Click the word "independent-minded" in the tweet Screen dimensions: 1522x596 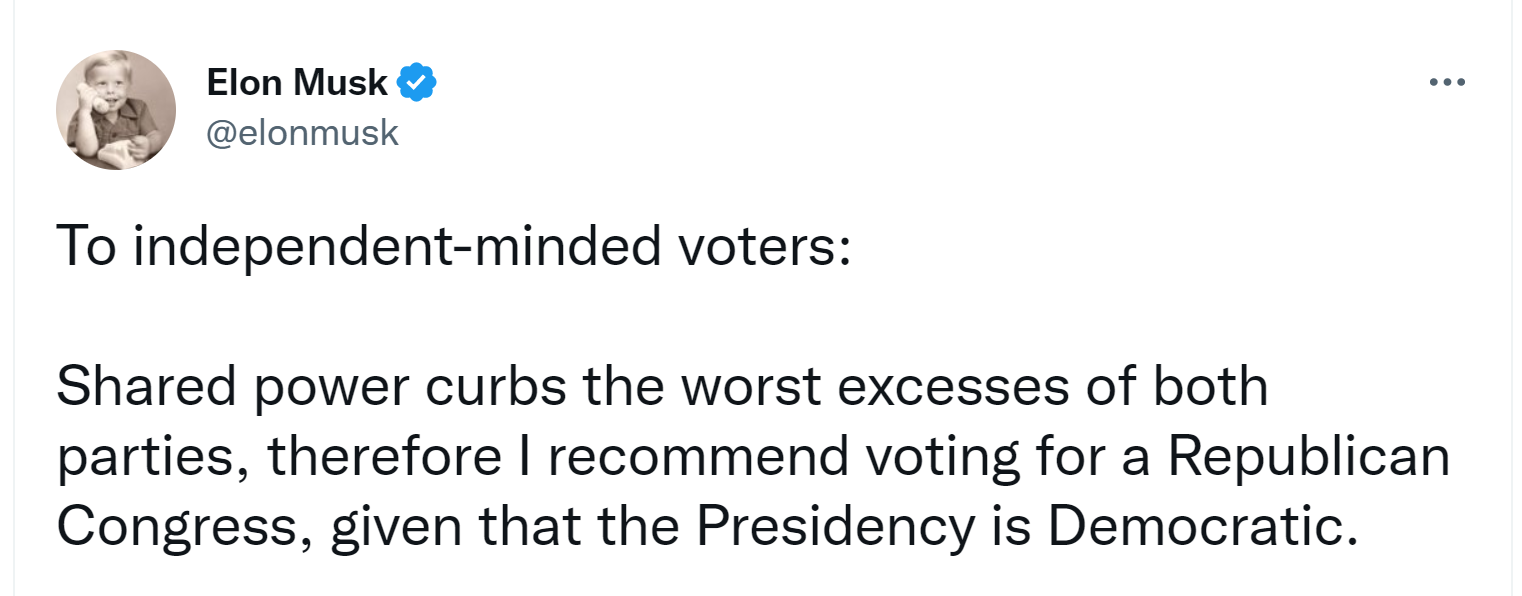pos(396,246)
